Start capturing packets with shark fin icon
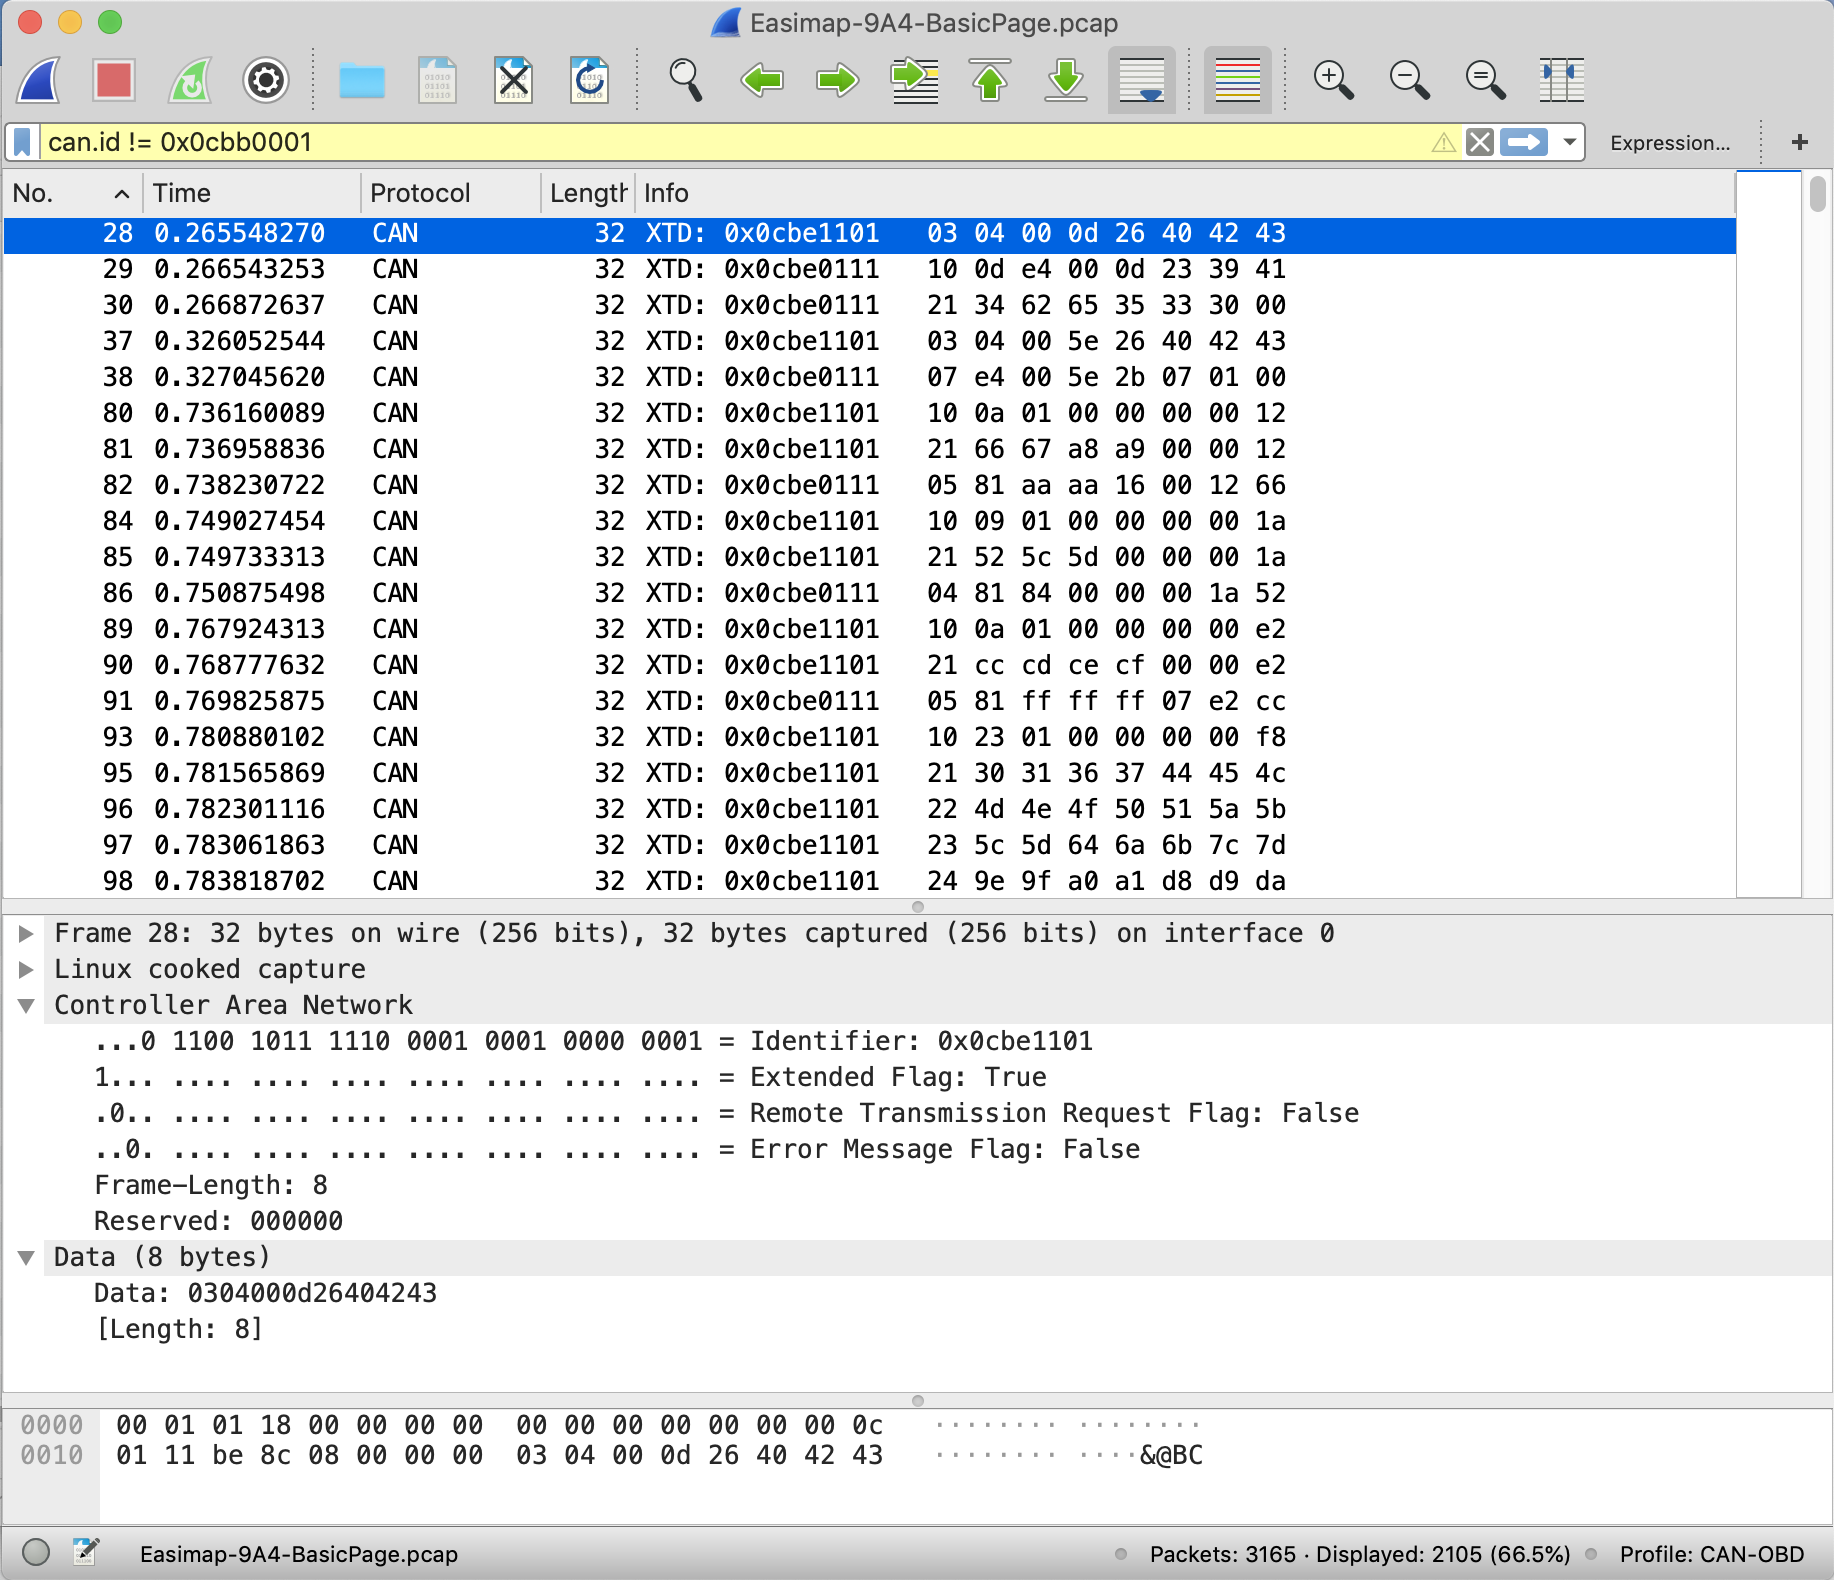 (x=39, y=80)
